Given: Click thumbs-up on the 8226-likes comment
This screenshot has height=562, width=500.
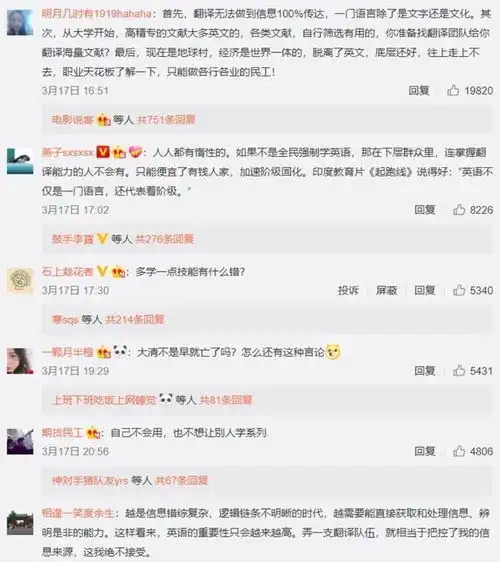Looking at the screenshot, I should 459,210.
